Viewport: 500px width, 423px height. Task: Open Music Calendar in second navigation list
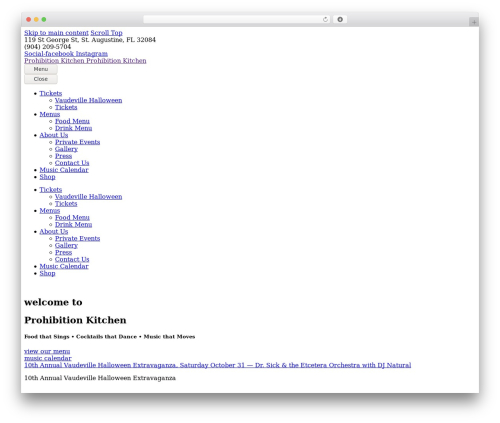coord(64,266)
